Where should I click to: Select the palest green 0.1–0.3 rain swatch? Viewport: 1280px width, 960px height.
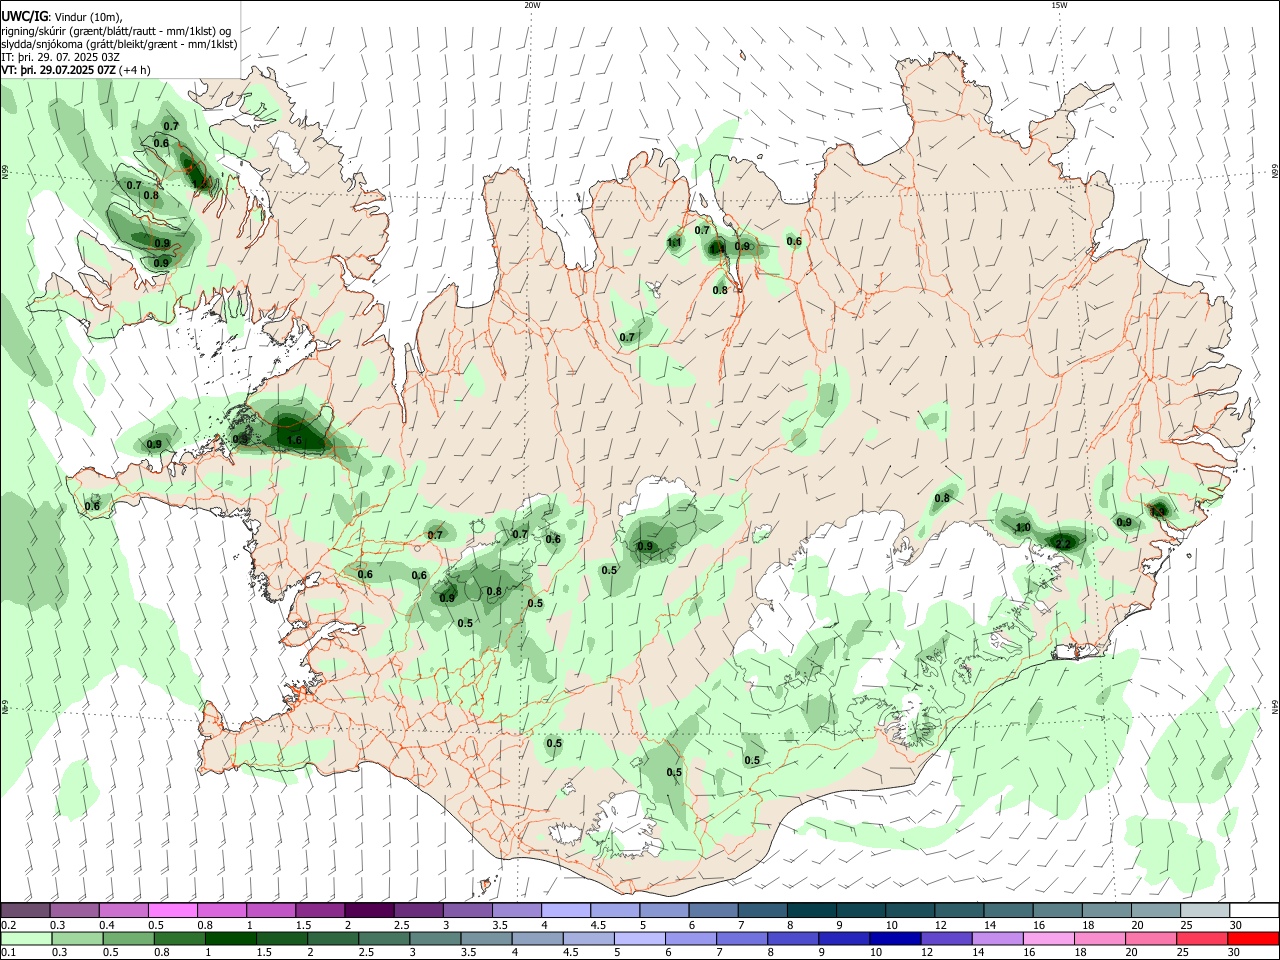coord(25,938)
